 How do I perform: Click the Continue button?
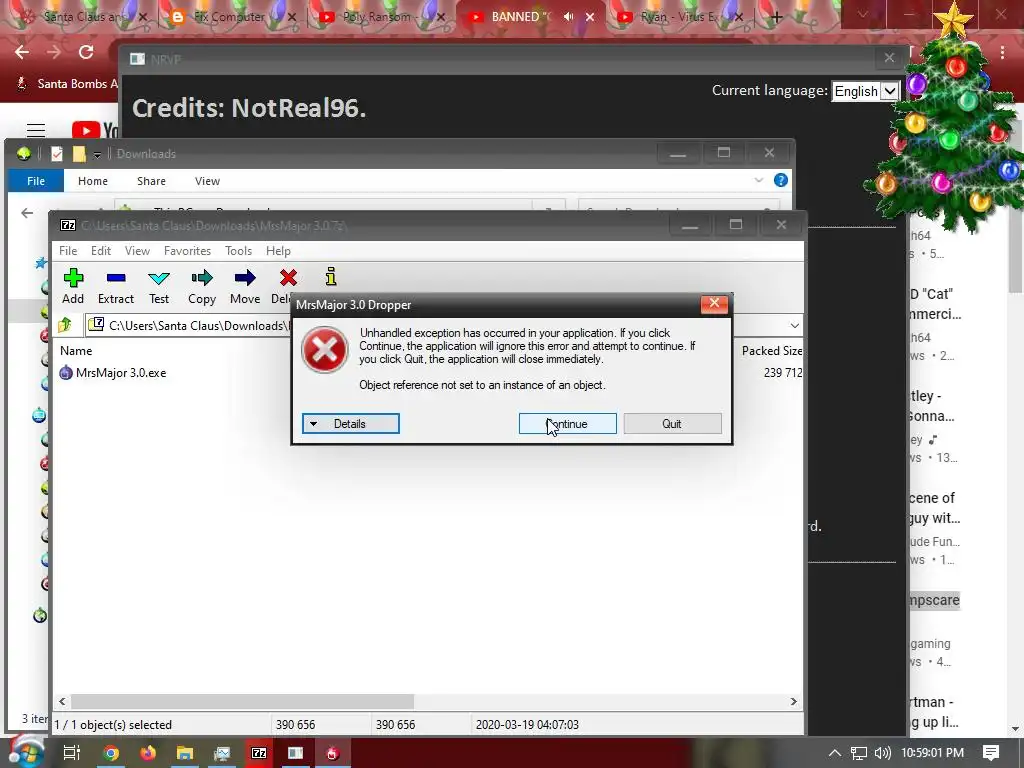click(x=568, y=424)
